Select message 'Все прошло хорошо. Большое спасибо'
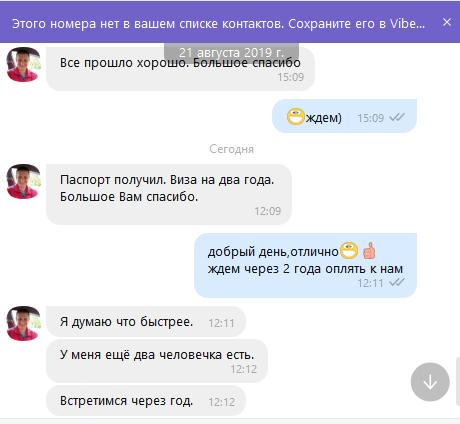Screen dimensions: 460x424 click(180, 68)
